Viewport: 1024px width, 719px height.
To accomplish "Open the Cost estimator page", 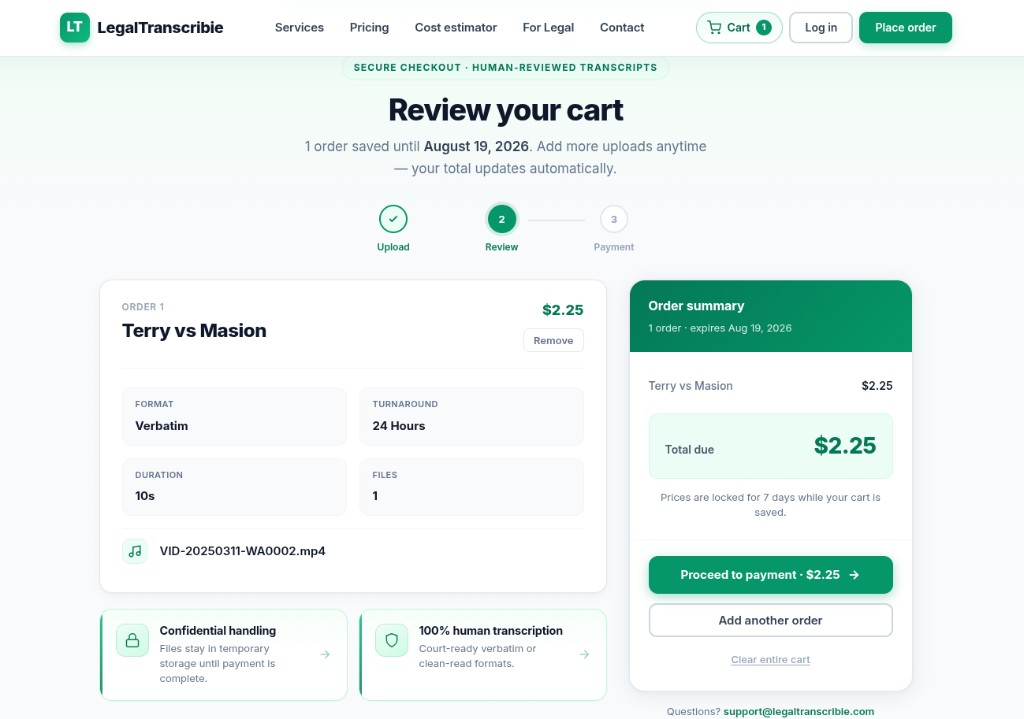I will coord(456,27).
